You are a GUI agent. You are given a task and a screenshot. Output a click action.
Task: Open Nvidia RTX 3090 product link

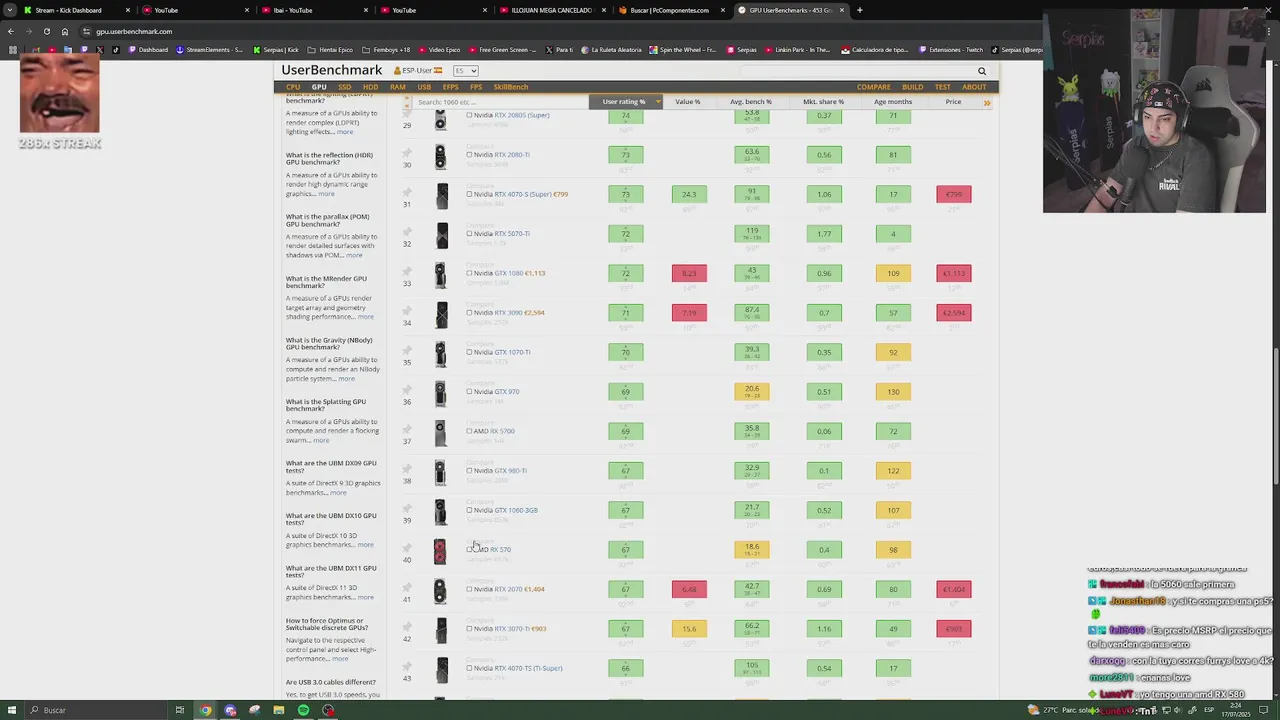pos(508,313)
